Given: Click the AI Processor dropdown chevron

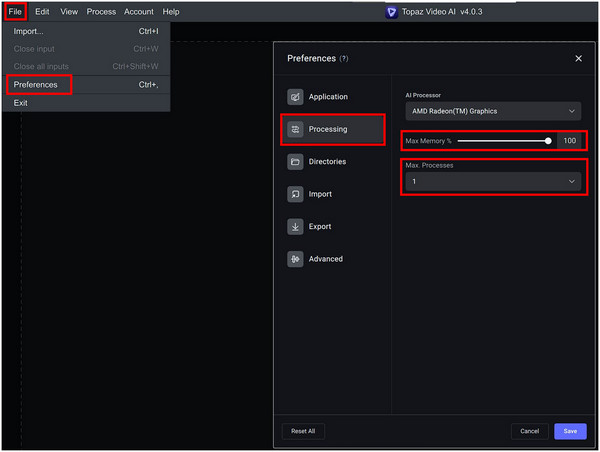Looking at the screenshot, I should pos(571,111).
